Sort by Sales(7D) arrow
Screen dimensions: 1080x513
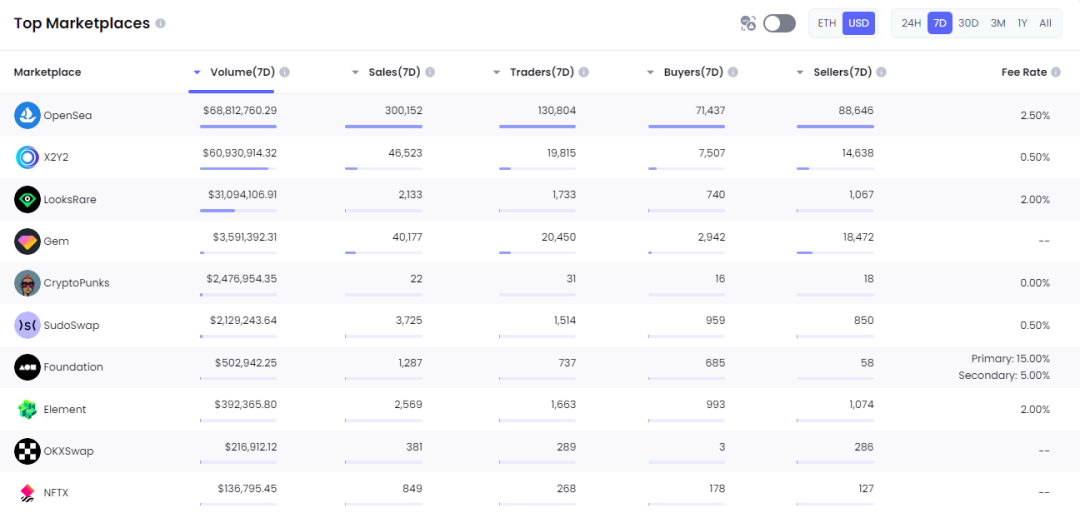pos(355,72)
